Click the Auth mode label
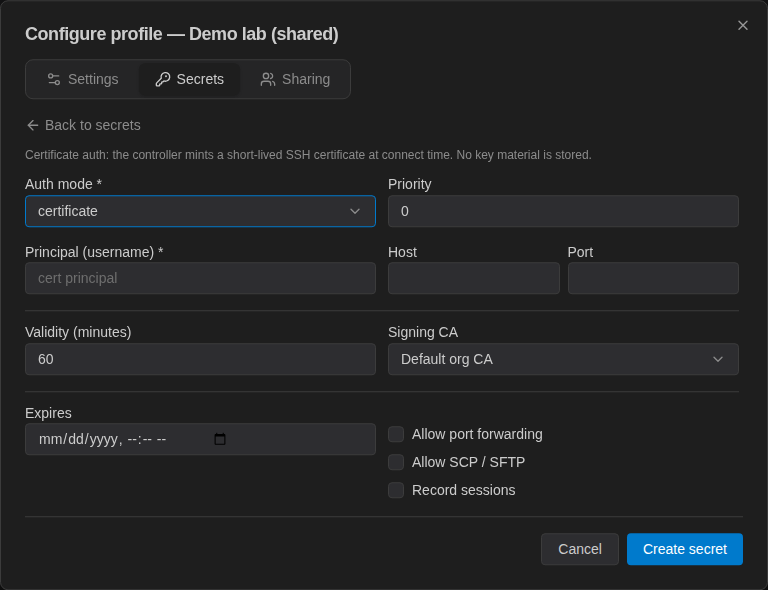The height and width of the screenshot is (590, 768). 63,184
